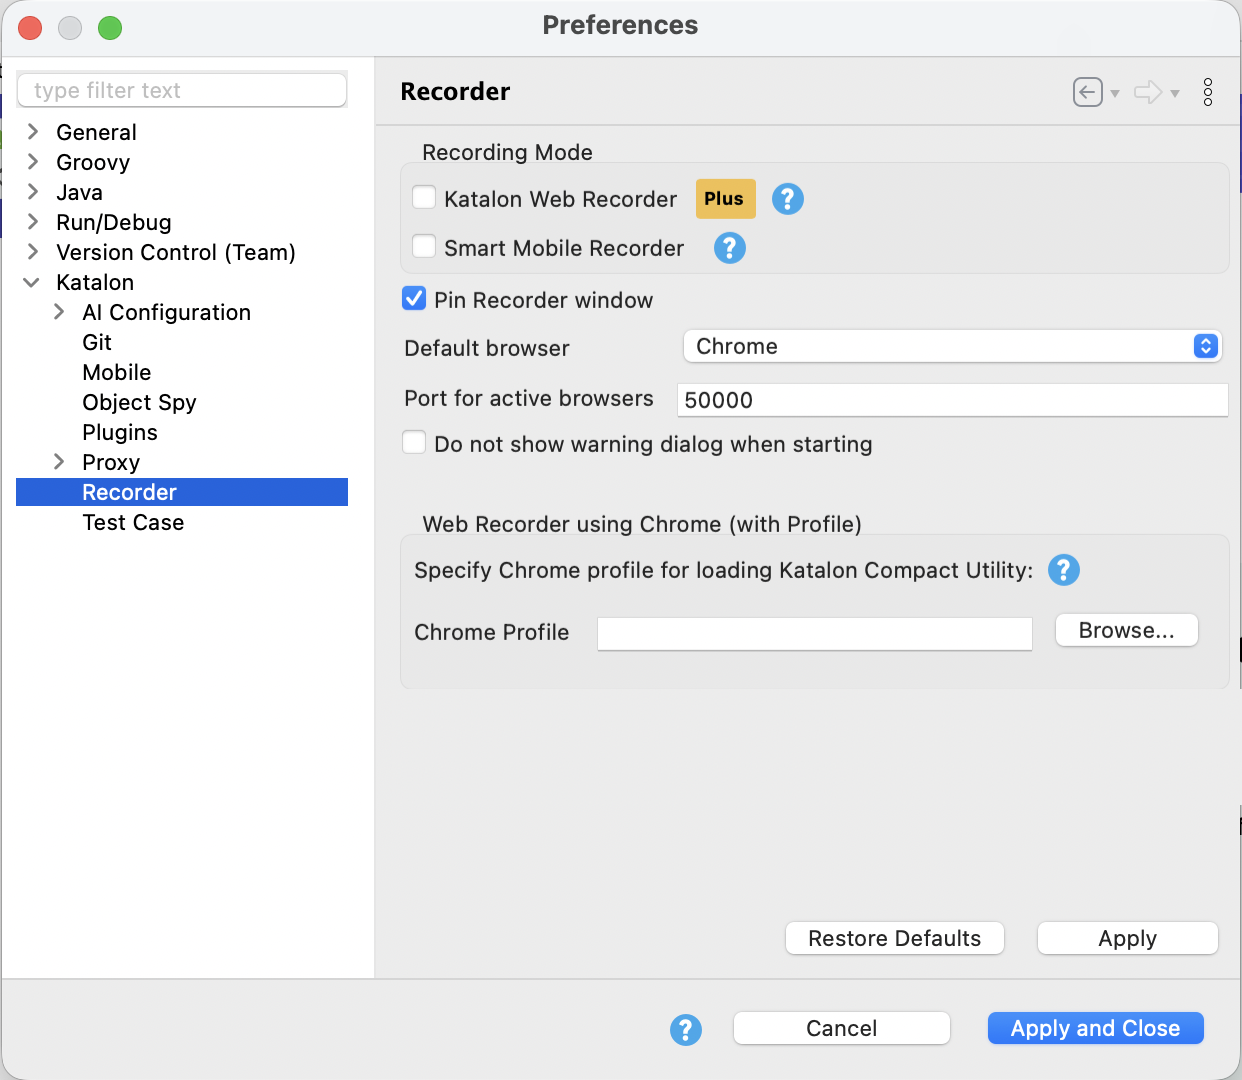Expand the Proxy tree item
This screenshot has height=1080, width=1242.
pos(60,461)
